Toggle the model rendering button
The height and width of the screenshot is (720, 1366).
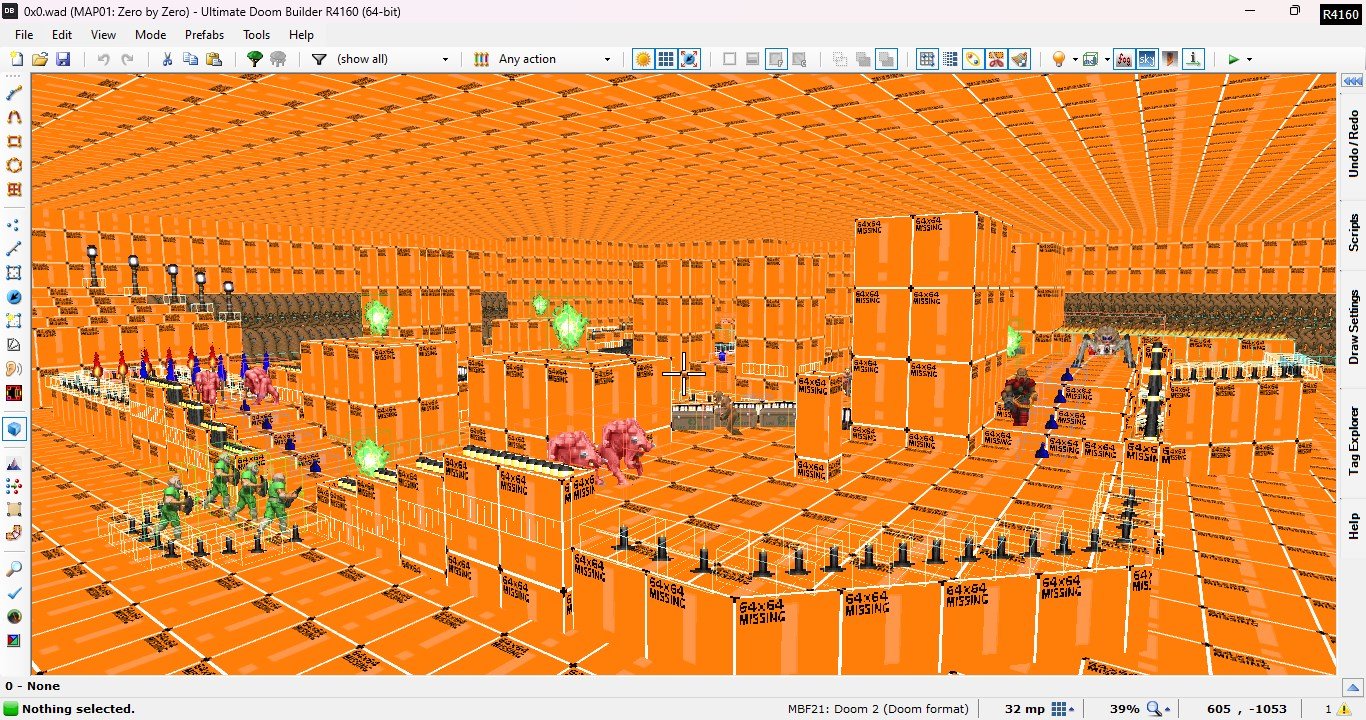click(1091, 59)
